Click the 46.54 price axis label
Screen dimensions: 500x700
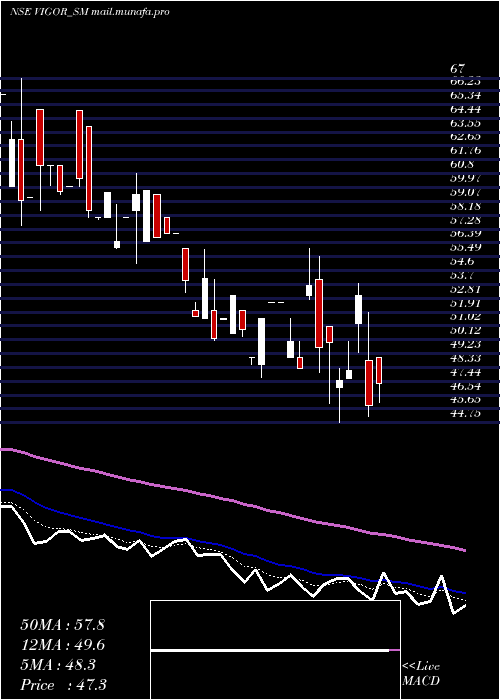[x=465, y=386]
